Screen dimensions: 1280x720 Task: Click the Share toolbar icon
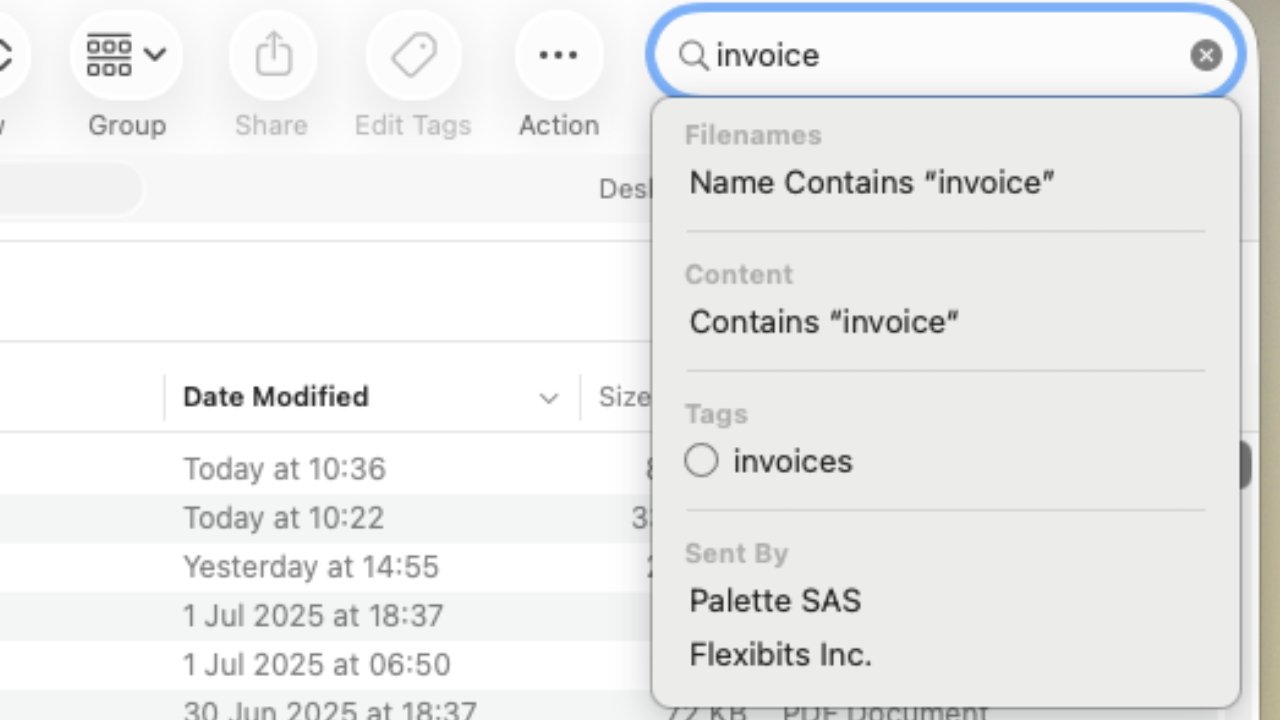272,54
